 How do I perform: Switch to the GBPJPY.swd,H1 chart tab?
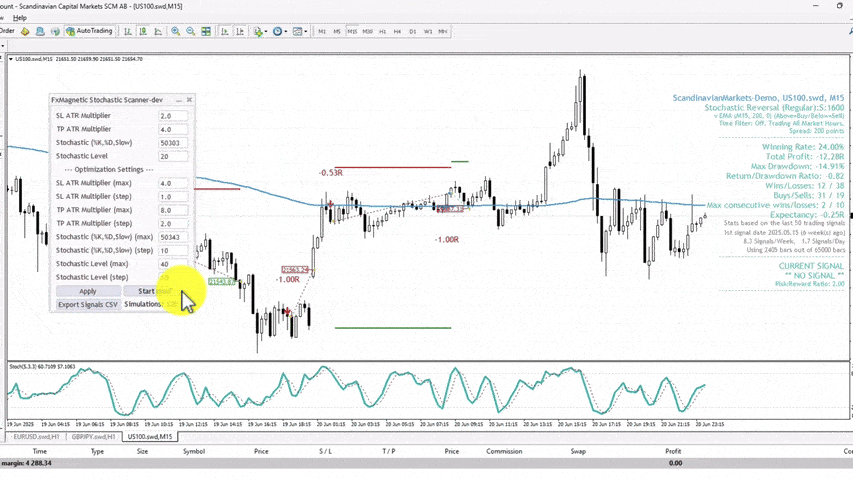tap(93, 436)
